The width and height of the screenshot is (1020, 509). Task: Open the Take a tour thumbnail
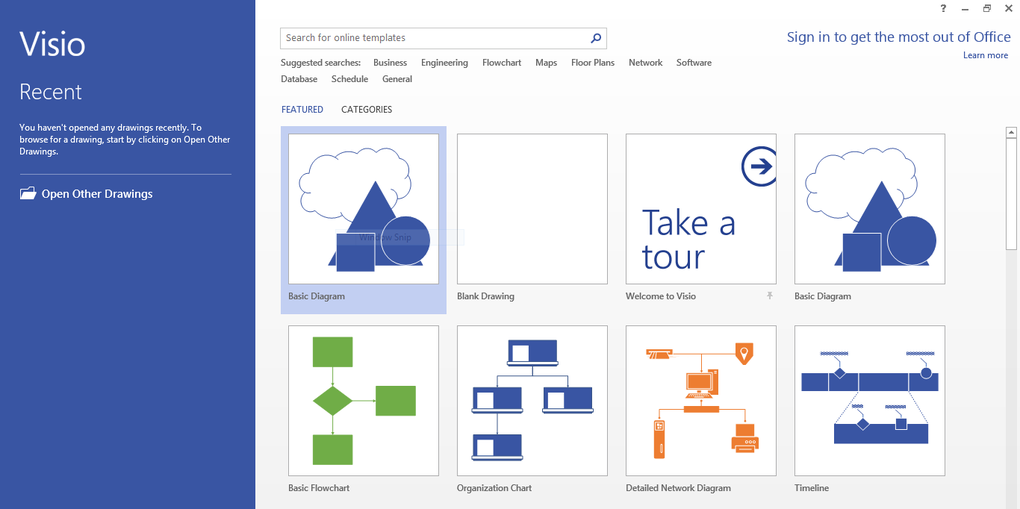[x=701, y=209]
